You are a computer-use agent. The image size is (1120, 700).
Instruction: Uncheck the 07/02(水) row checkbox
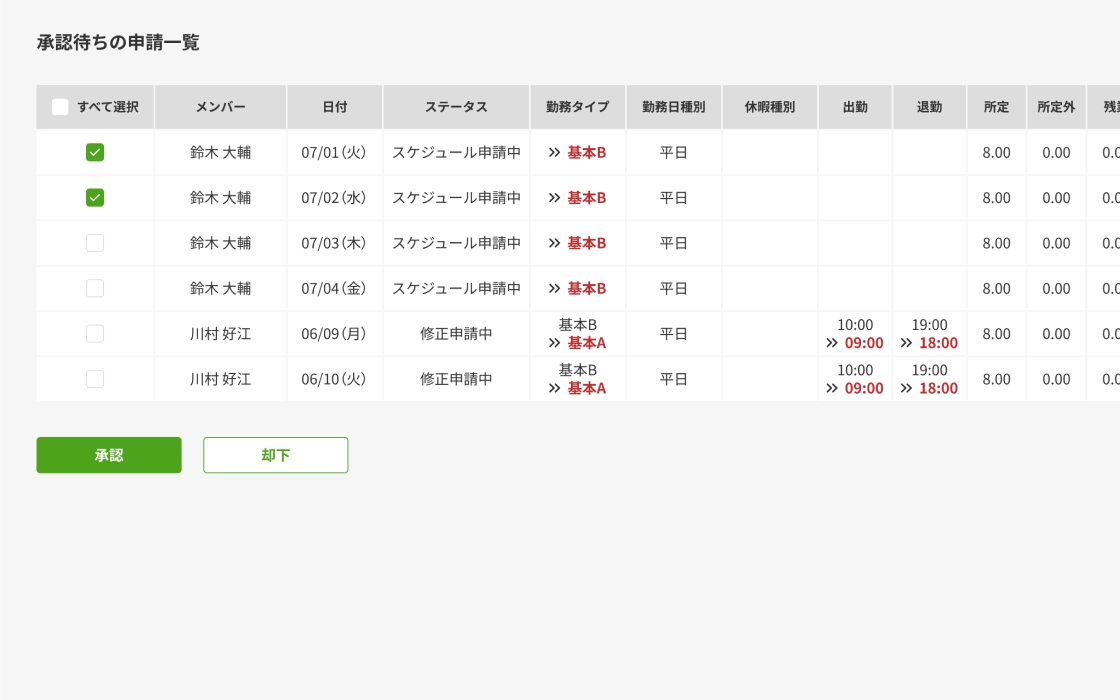point(95,198)
